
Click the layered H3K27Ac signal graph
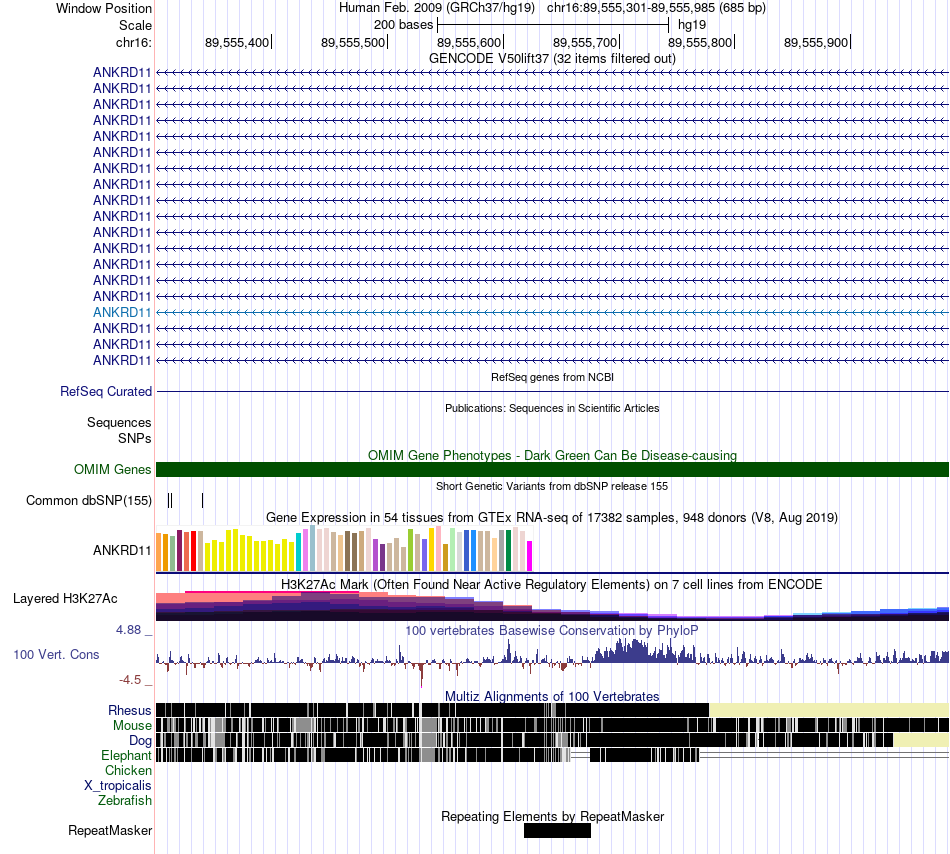point(552,606)
